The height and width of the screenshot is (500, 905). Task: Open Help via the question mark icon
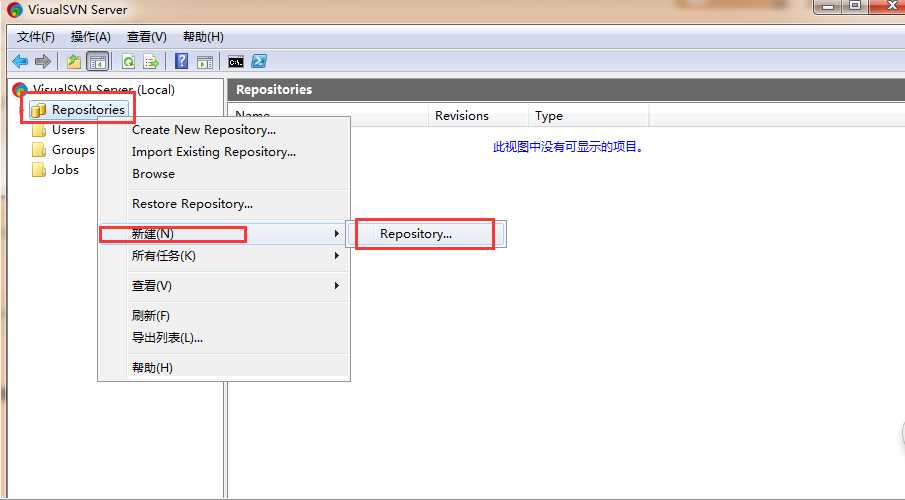click(181, 61)
